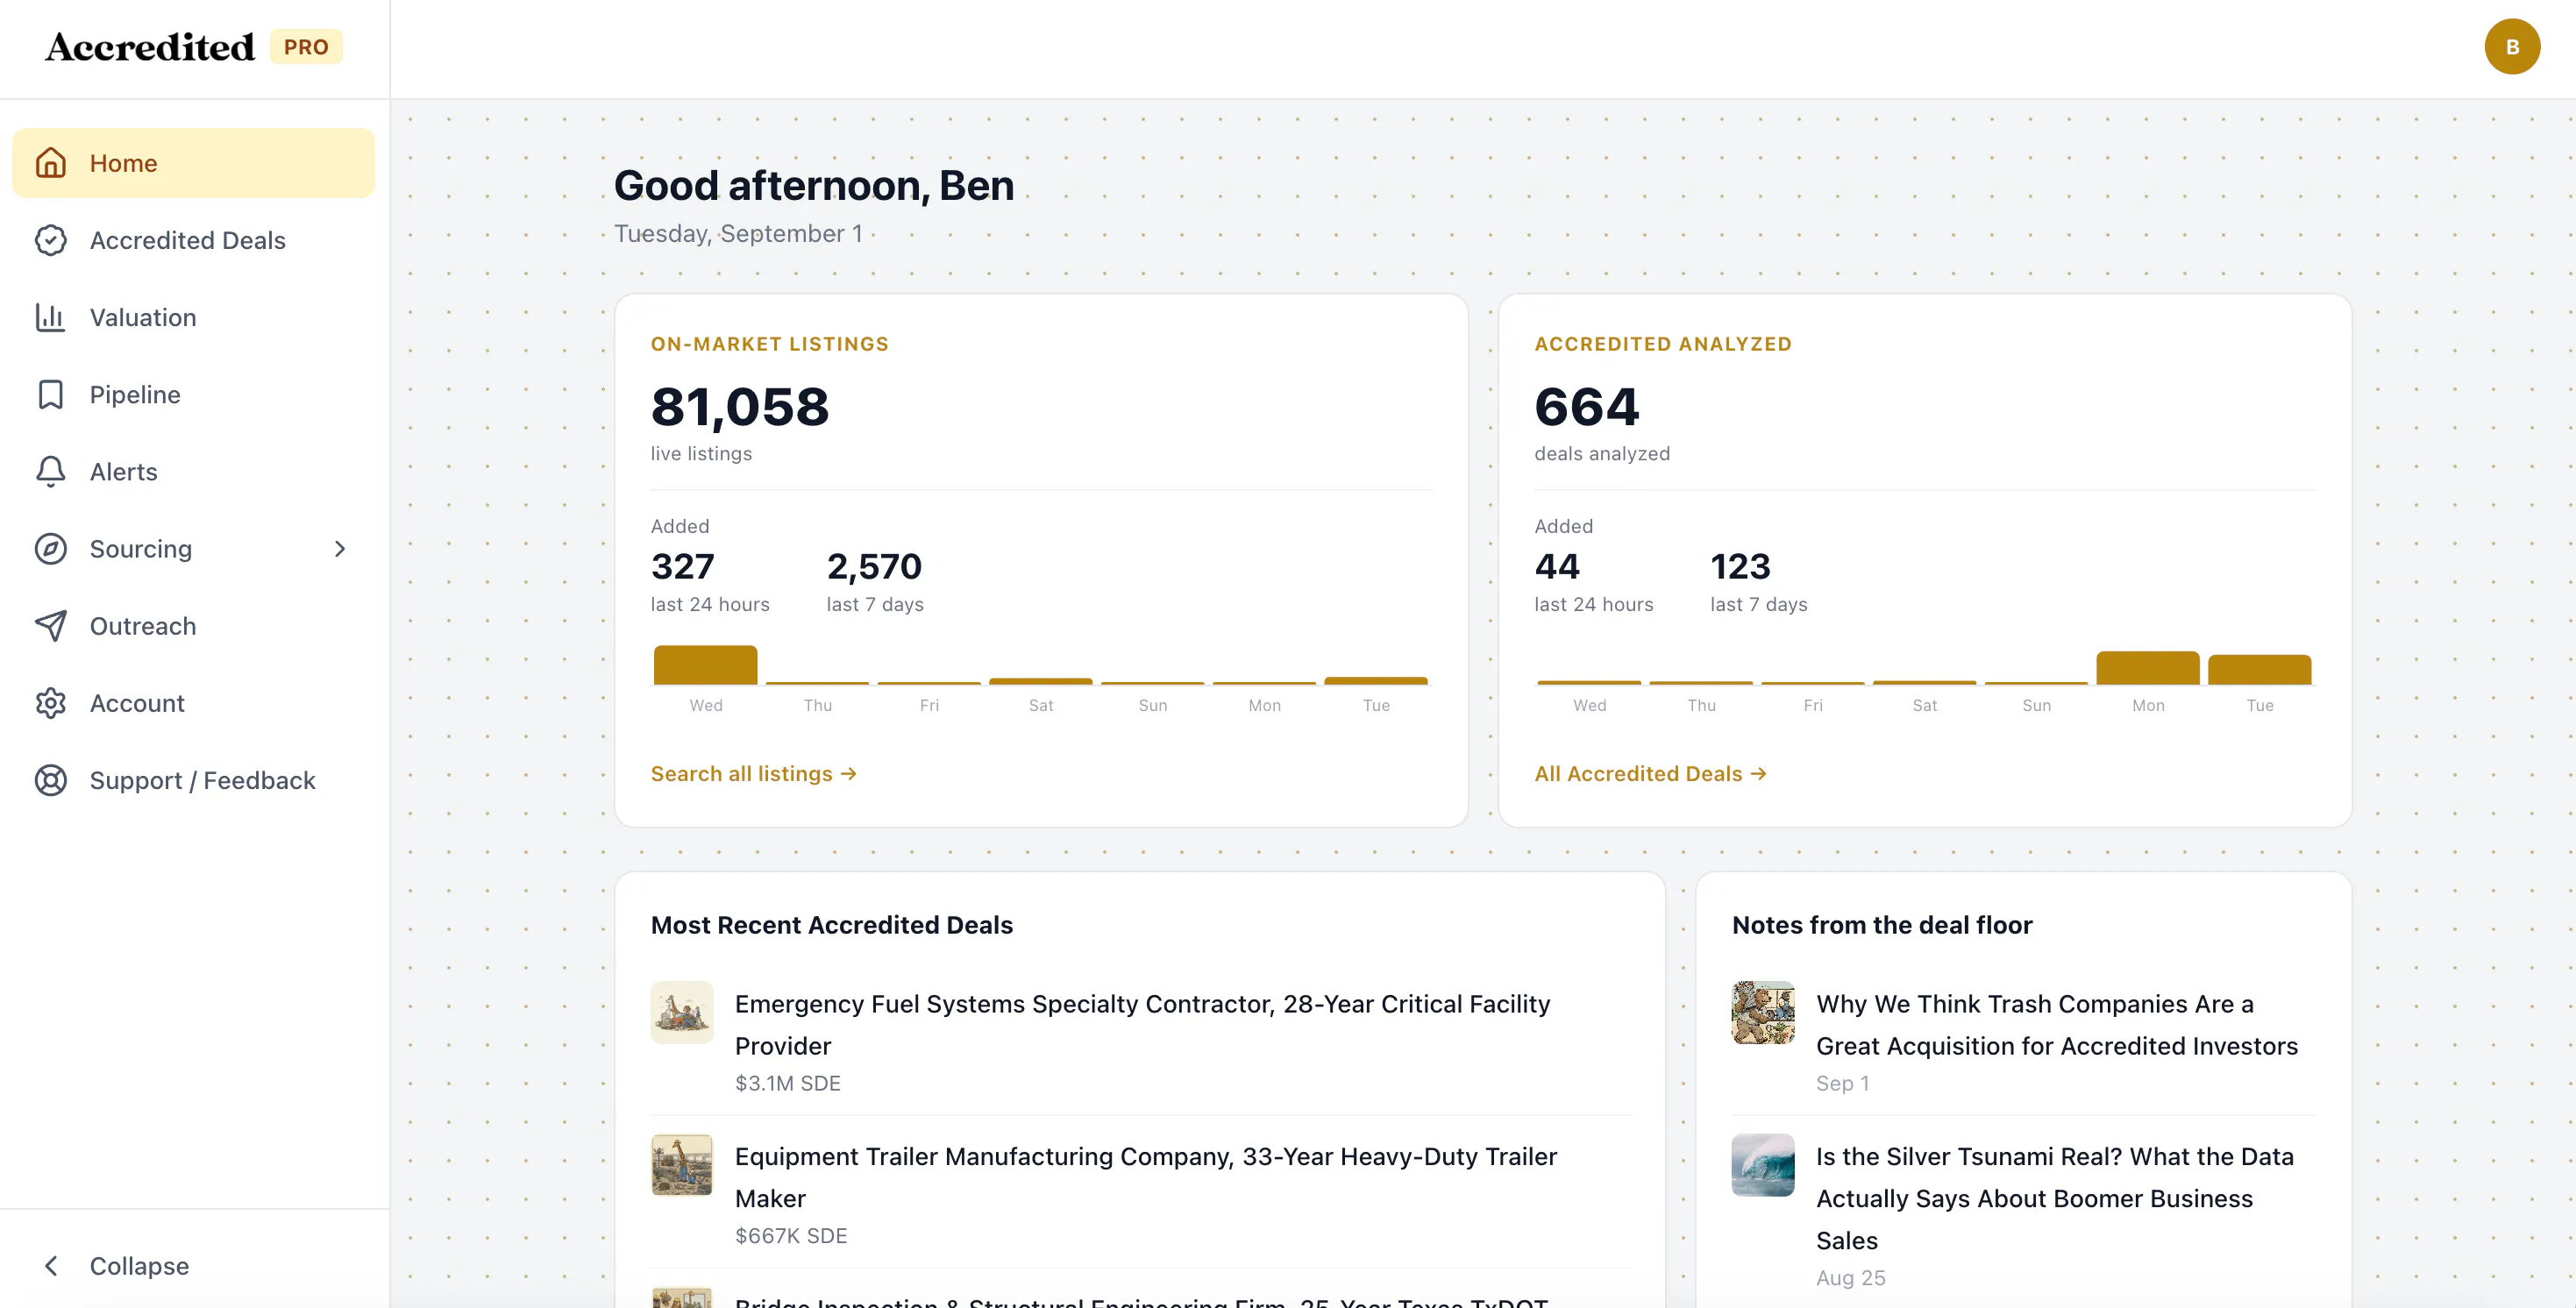2576x1308 pixels.
Task: Click the 81,058 live listings count
Action: coord(740,407)
